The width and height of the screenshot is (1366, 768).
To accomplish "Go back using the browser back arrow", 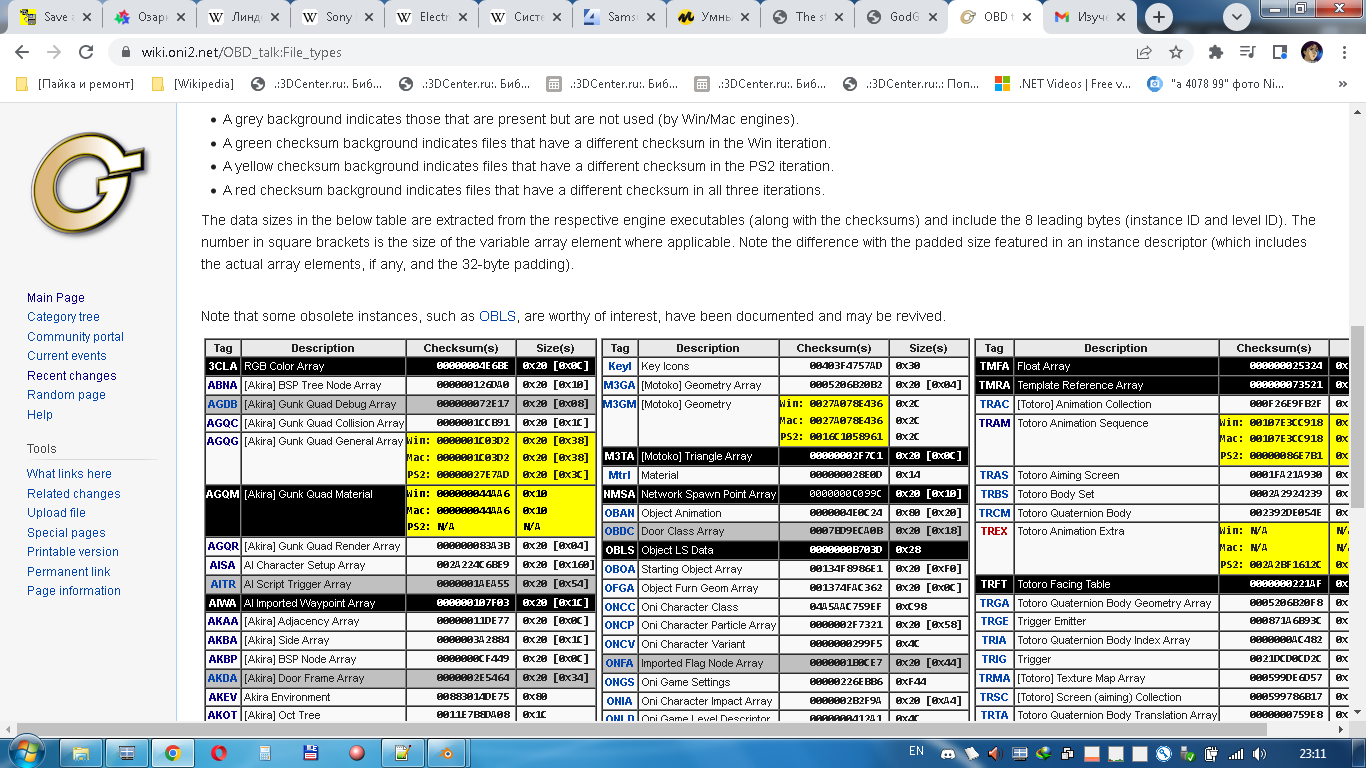I will pyautogui.click(x=22, y=52).
